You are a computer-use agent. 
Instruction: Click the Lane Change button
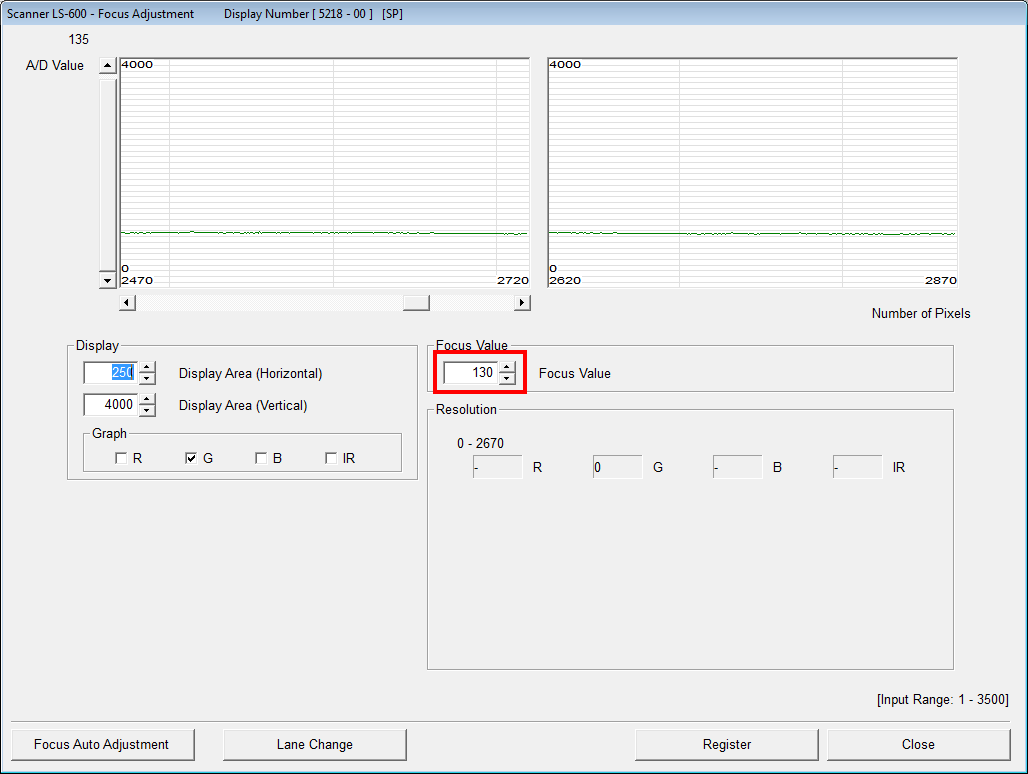(315, 745)
